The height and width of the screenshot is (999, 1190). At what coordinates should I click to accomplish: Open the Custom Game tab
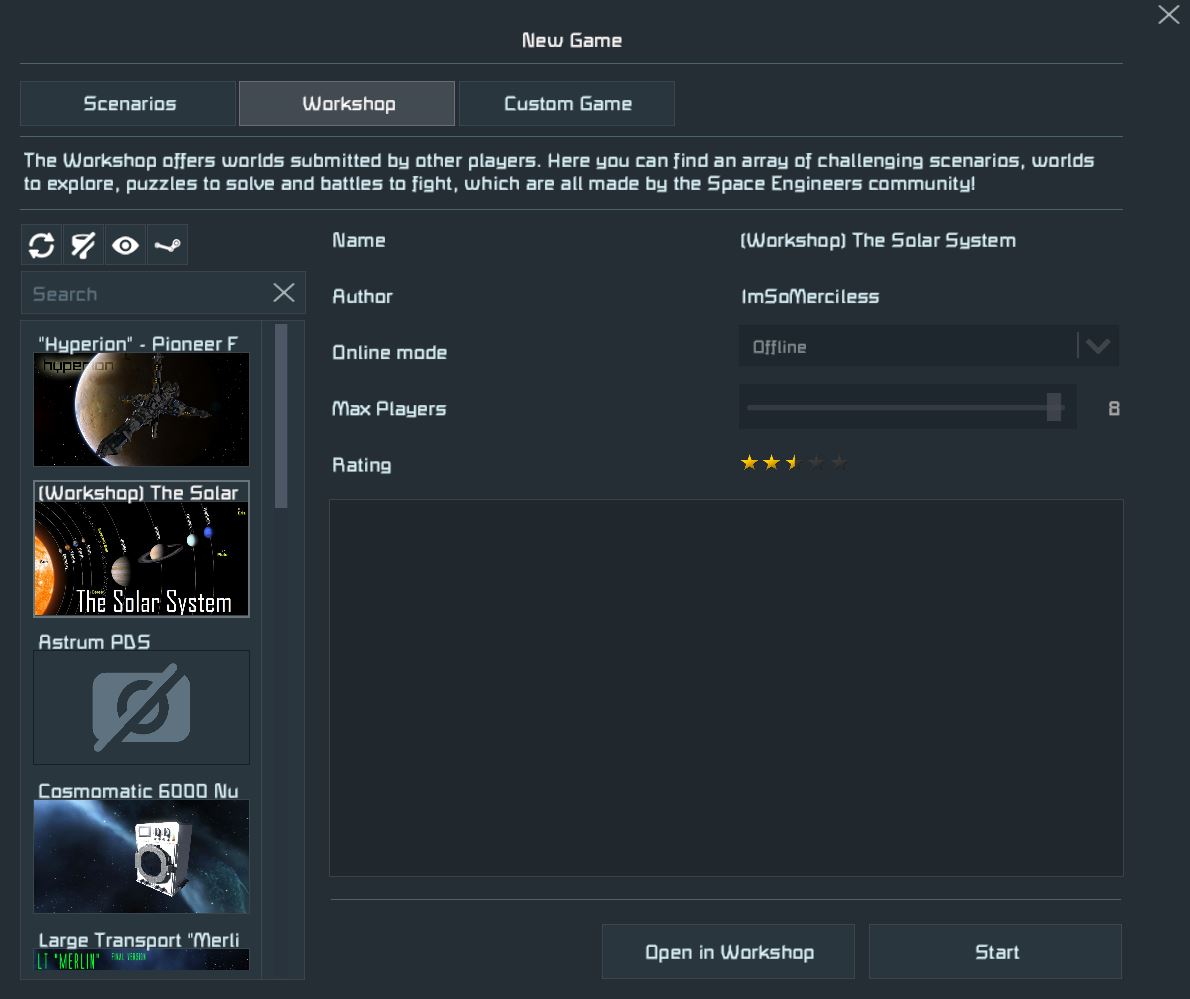coord(567,103)
